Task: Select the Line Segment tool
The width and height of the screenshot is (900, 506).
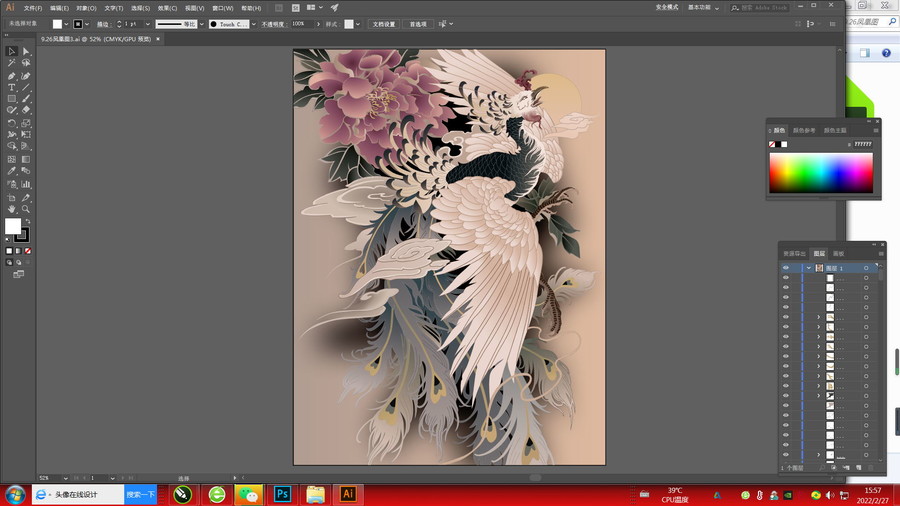Action: (26, 87)
